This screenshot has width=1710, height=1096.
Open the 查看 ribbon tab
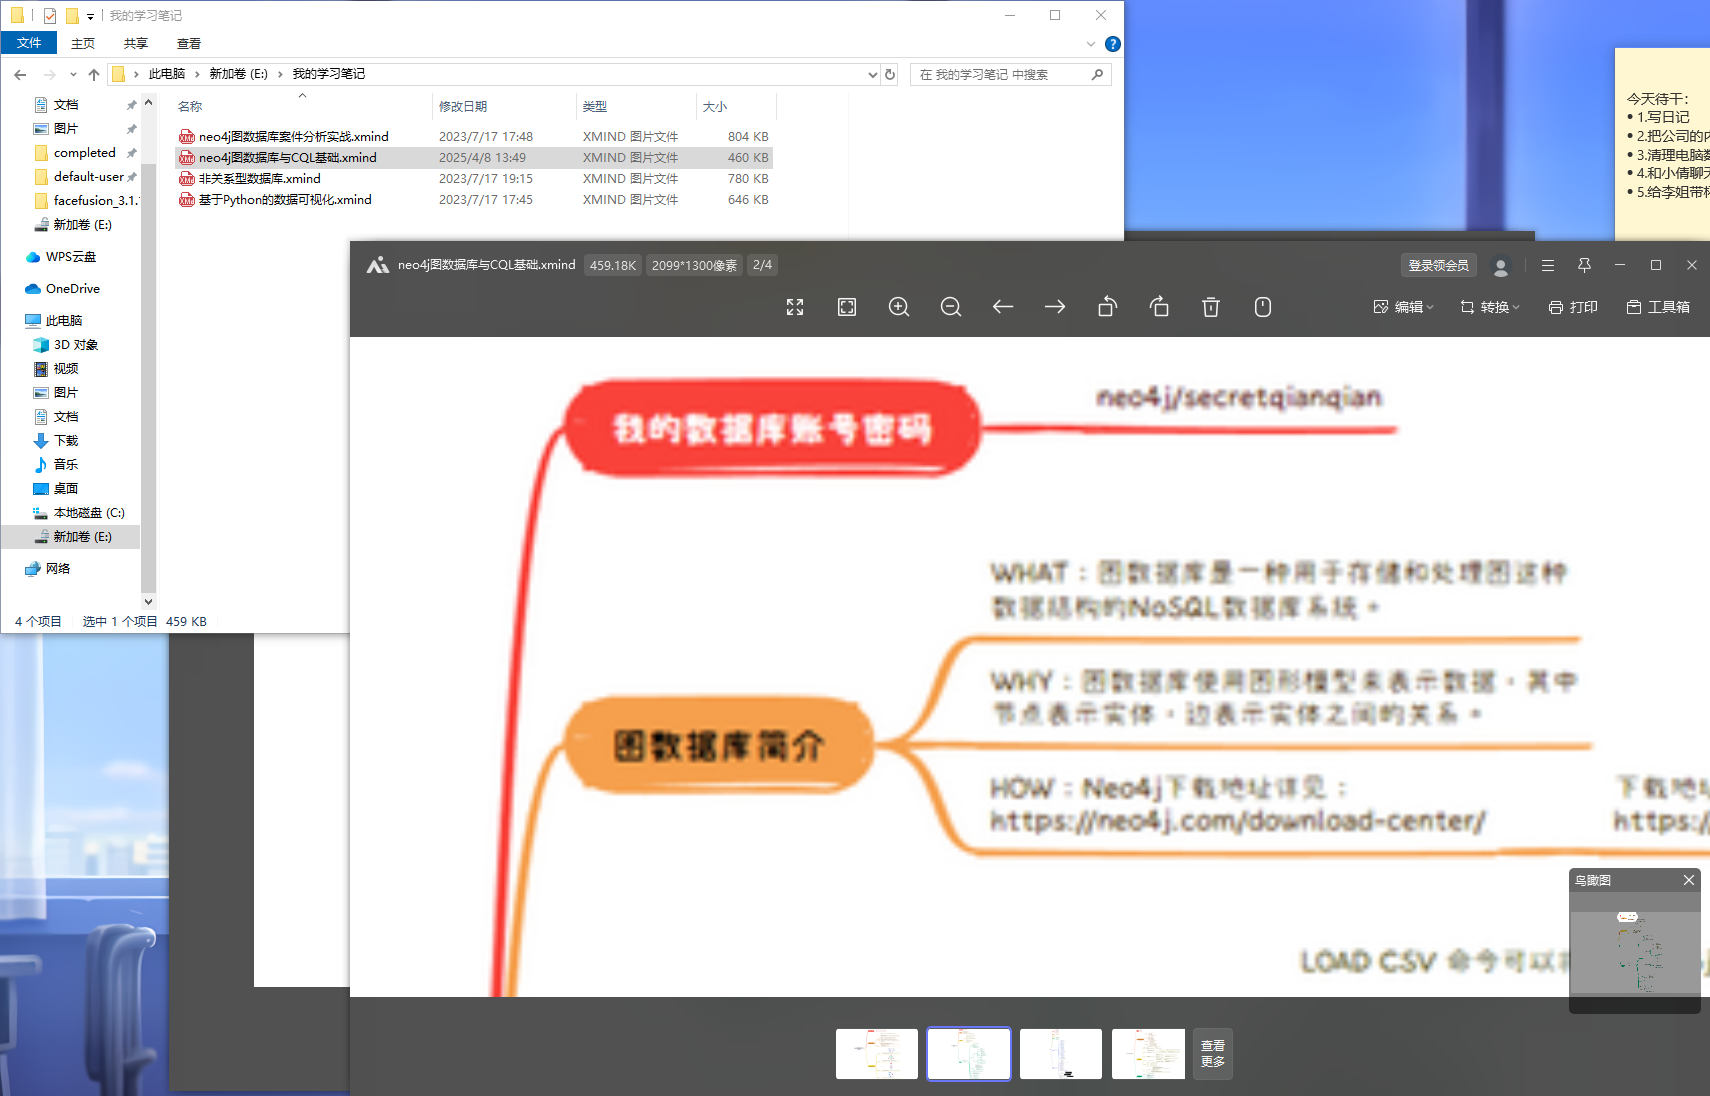point(189,43)
